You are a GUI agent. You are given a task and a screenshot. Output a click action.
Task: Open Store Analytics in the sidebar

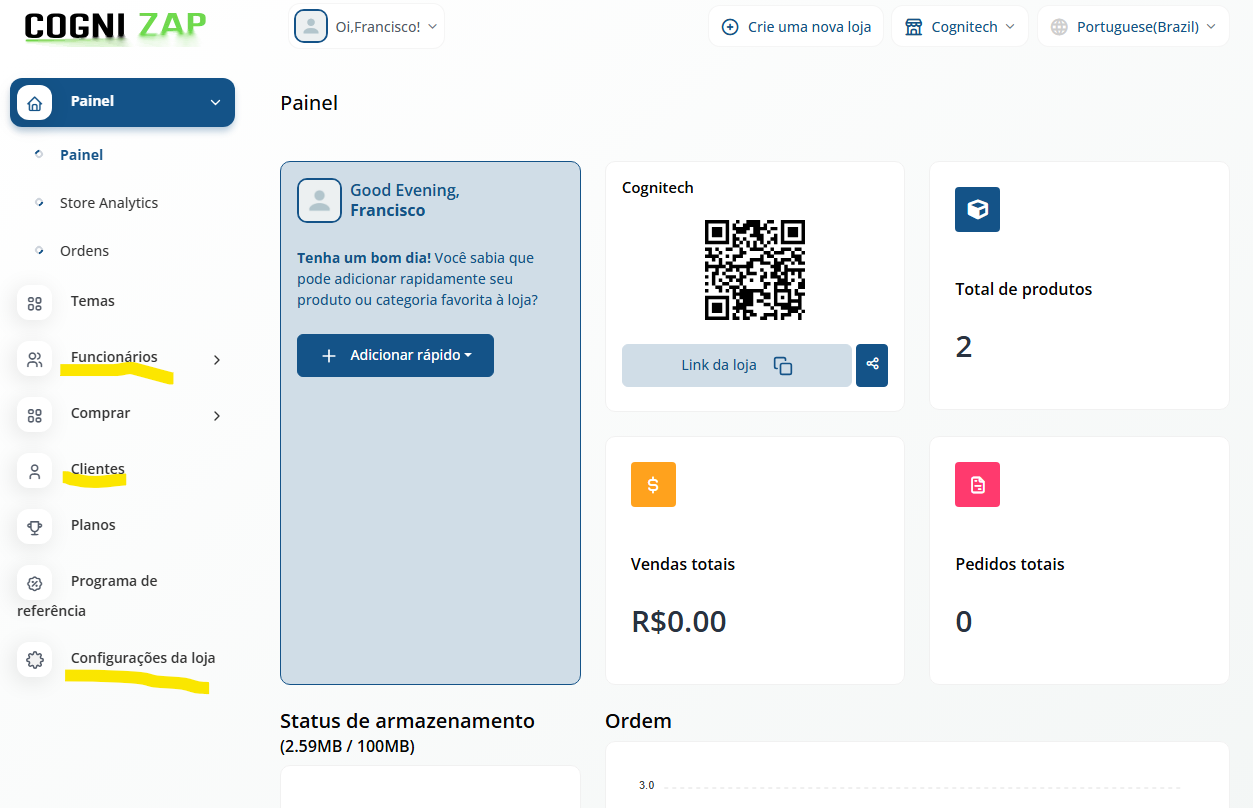click(x=108, y=203)
